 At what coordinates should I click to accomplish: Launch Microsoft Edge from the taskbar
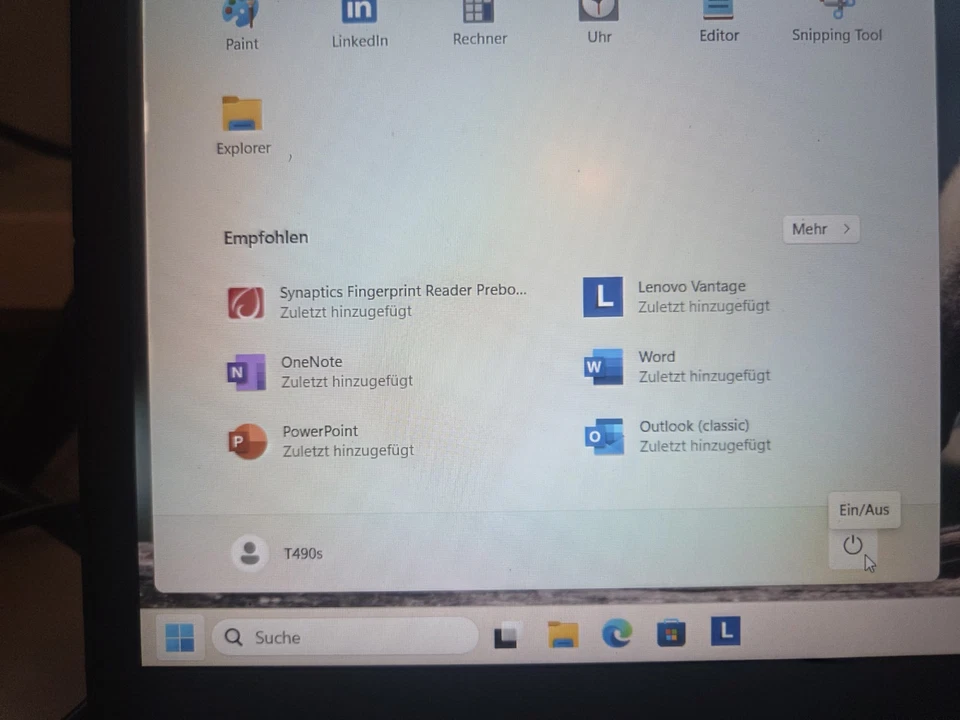(x=617, y=633)
